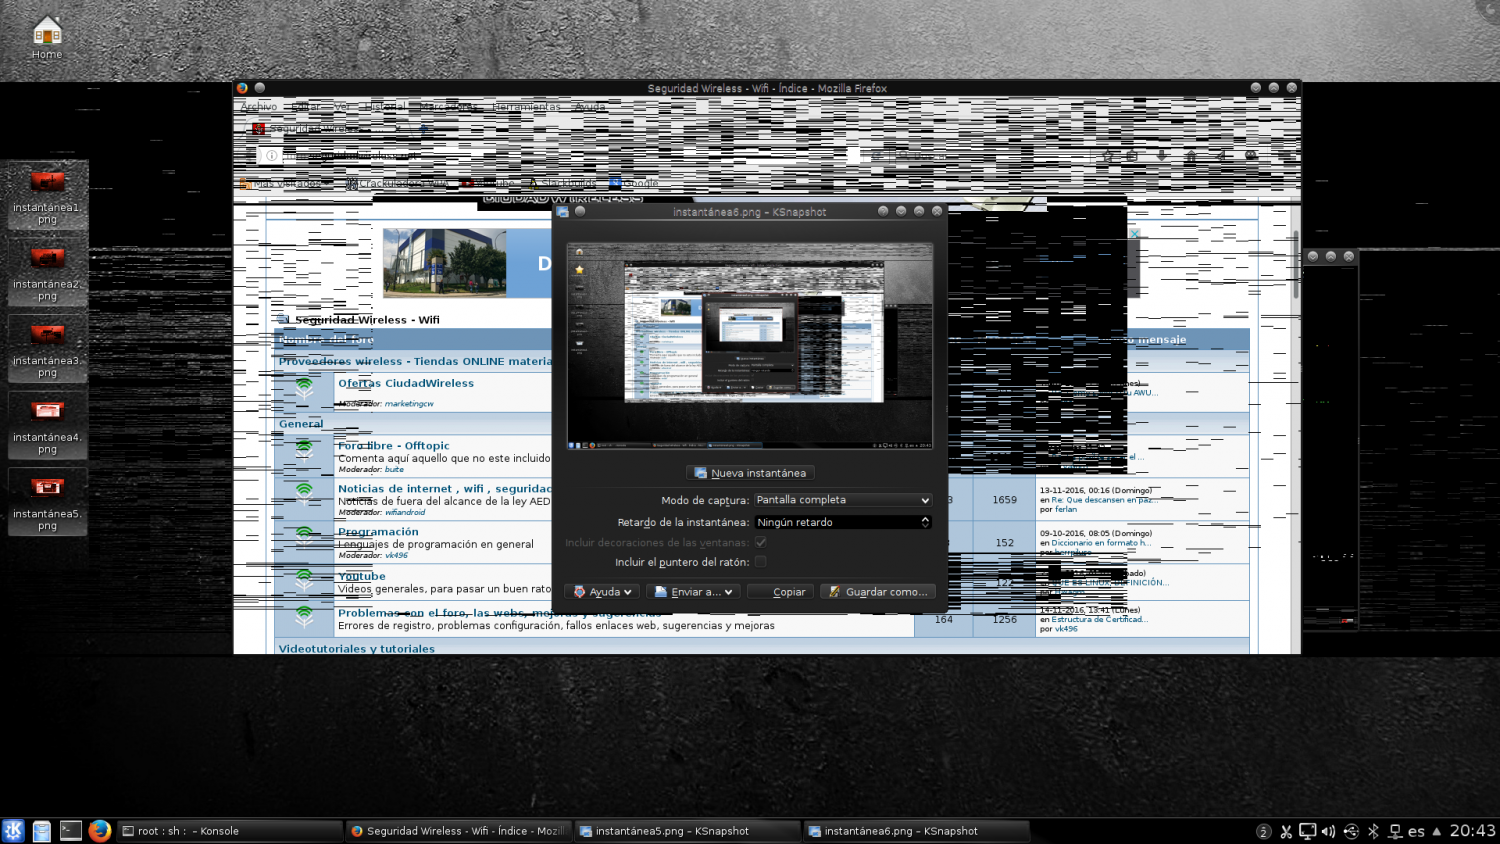Screen dimensions: 1500x844
Task: Switch to 'instantánea6.png – KSnapshot' taskbar entry
Action: (917, 831)
